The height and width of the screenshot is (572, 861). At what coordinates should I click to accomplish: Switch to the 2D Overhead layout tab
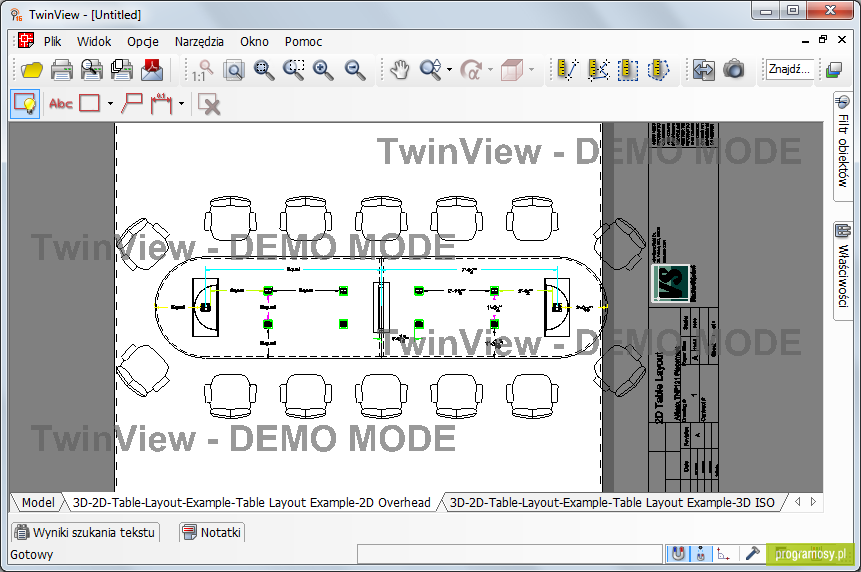251,502
